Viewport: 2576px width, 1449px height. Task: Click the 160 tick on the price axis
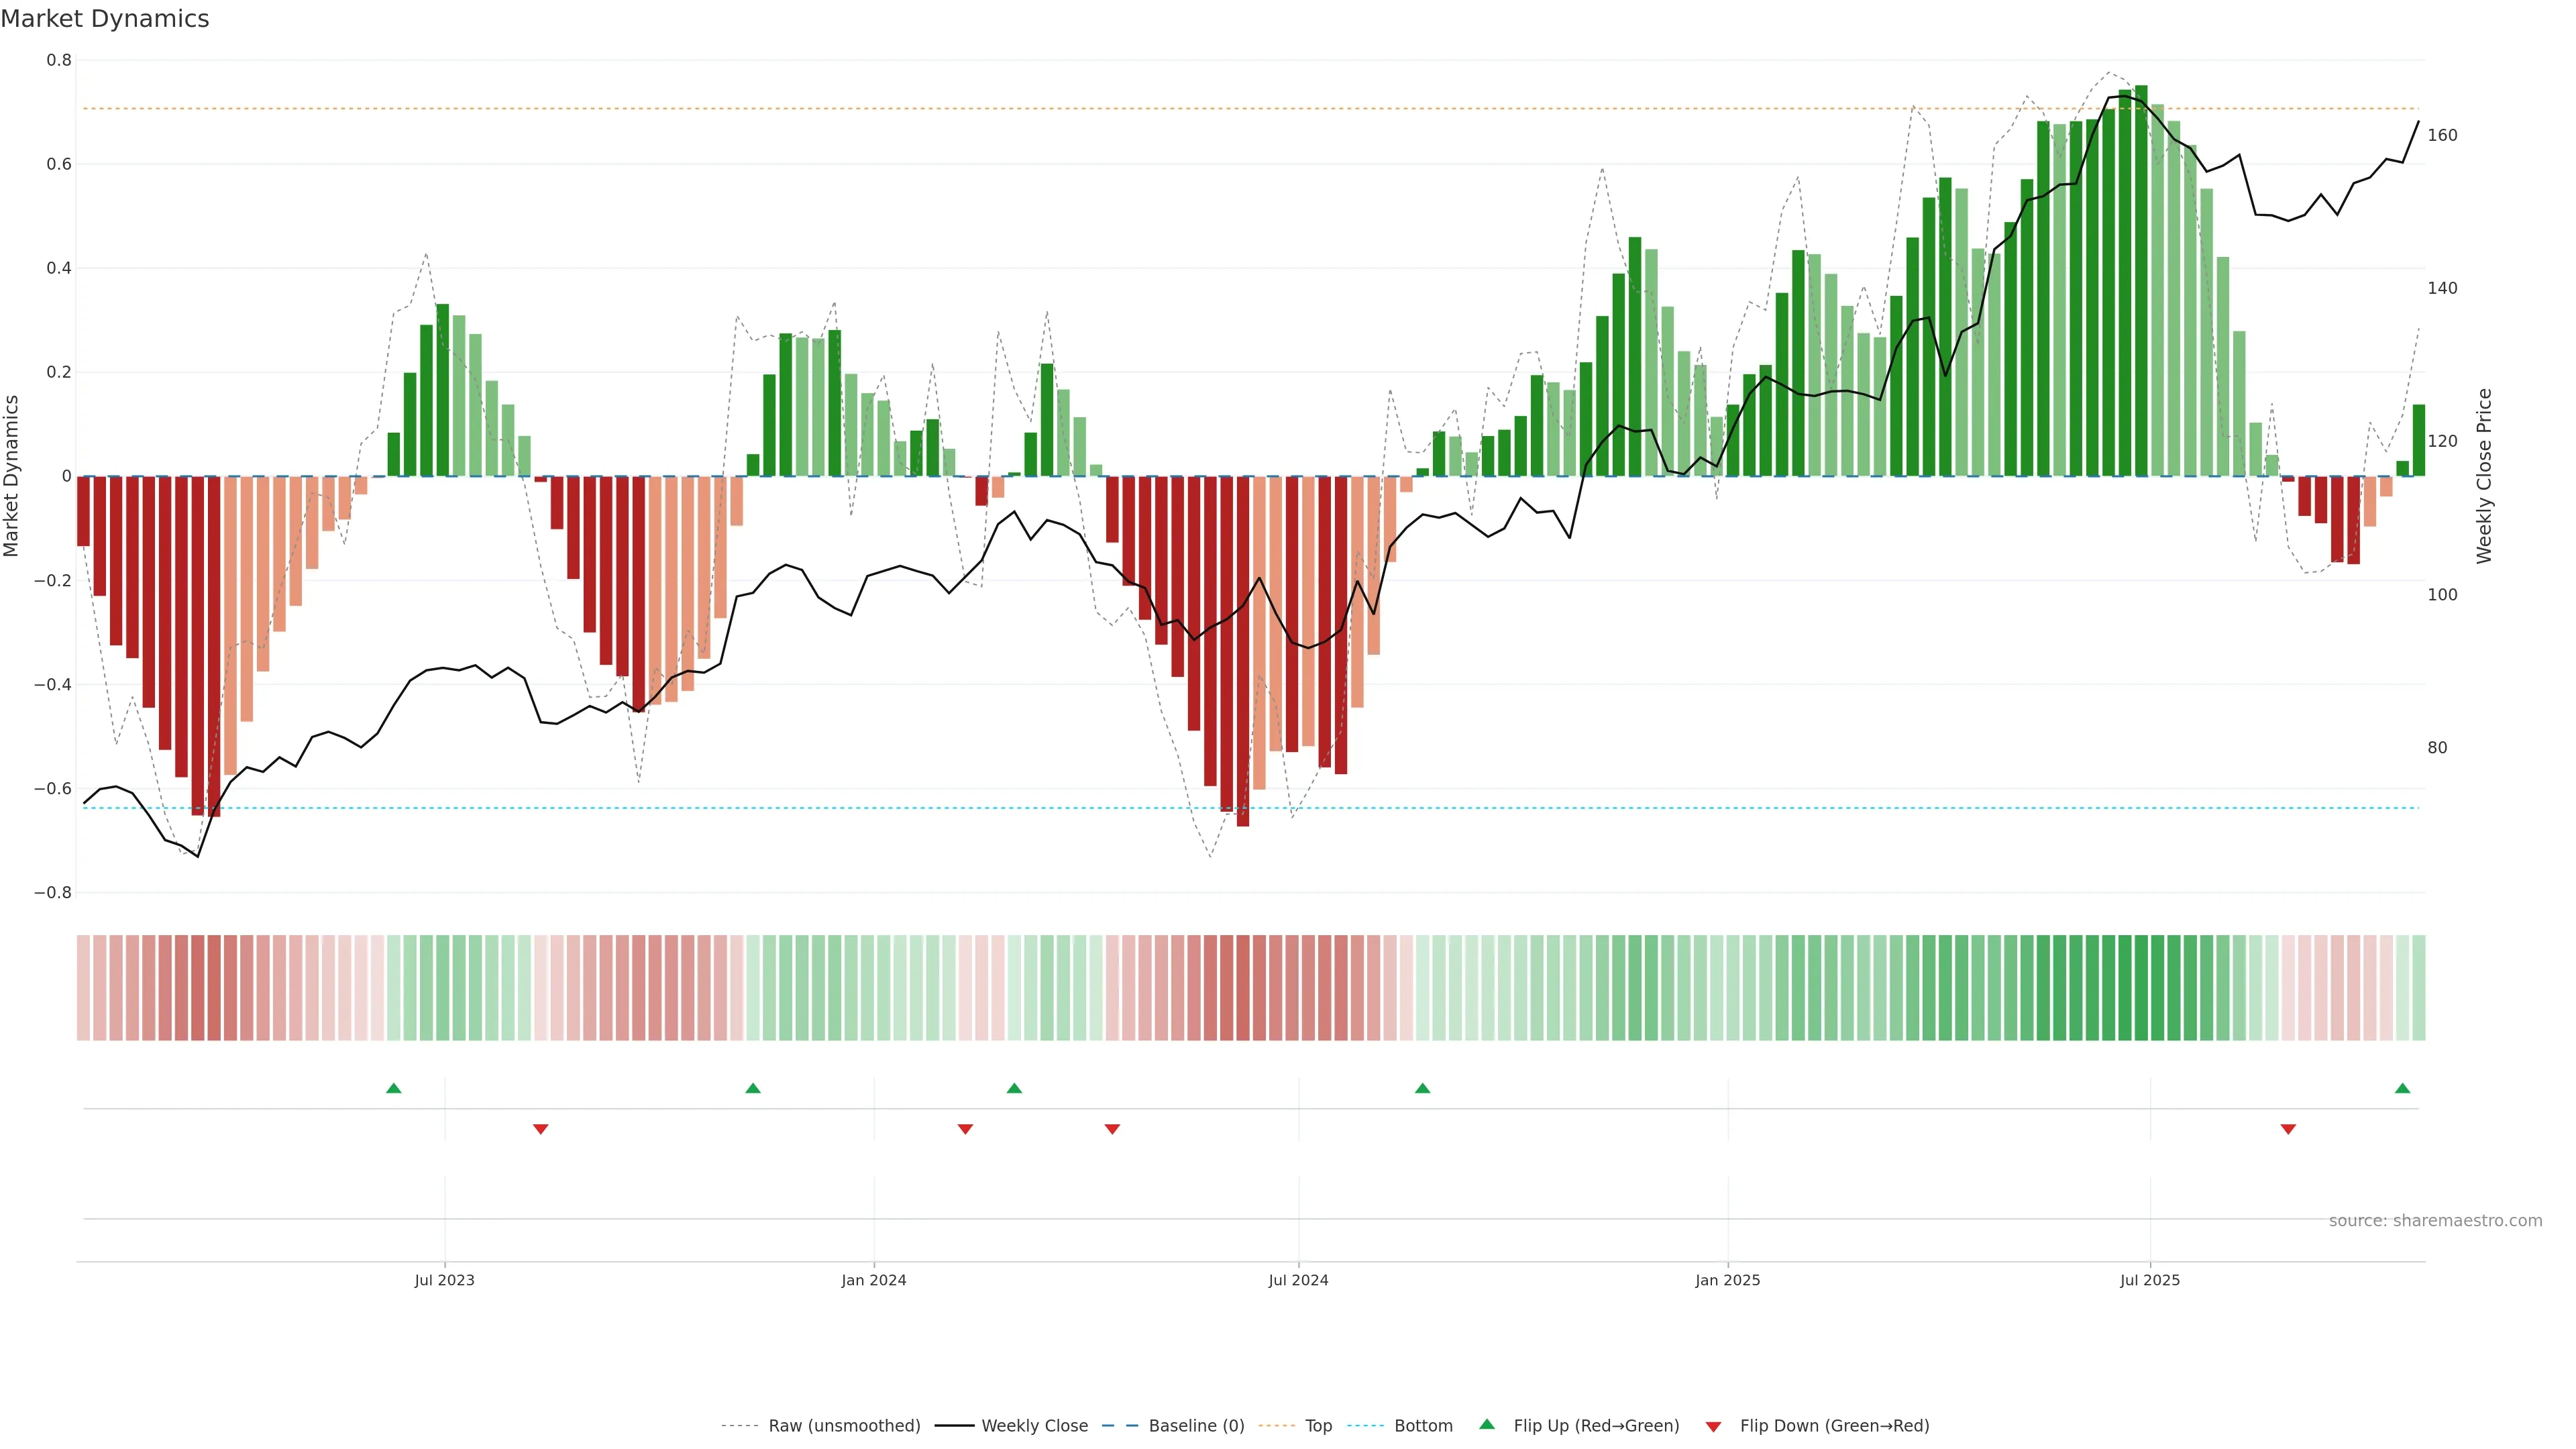(2442, 135)
